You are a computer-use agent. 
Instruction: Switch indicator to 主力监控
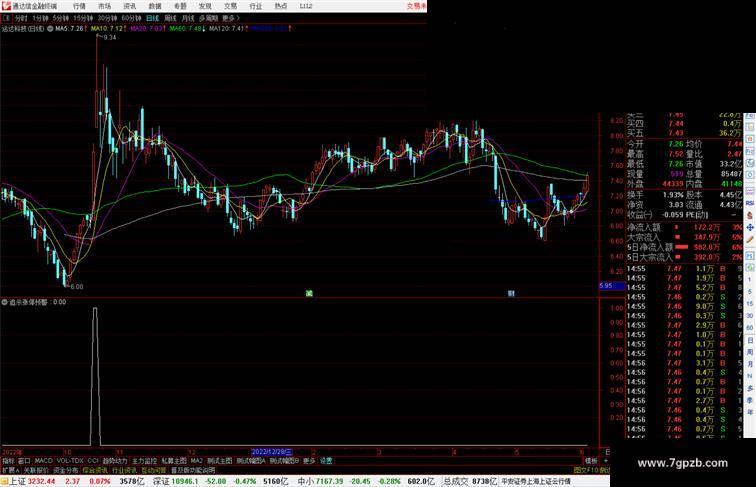(144, 461)
